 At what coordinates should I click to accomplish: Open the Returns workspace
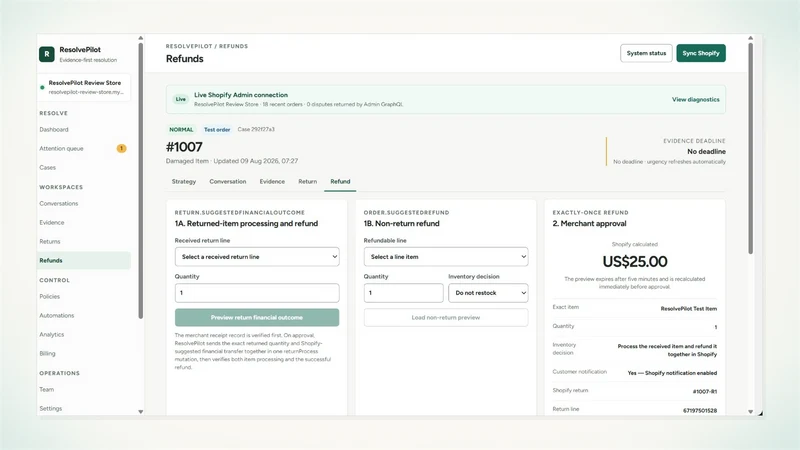[49, 241]
